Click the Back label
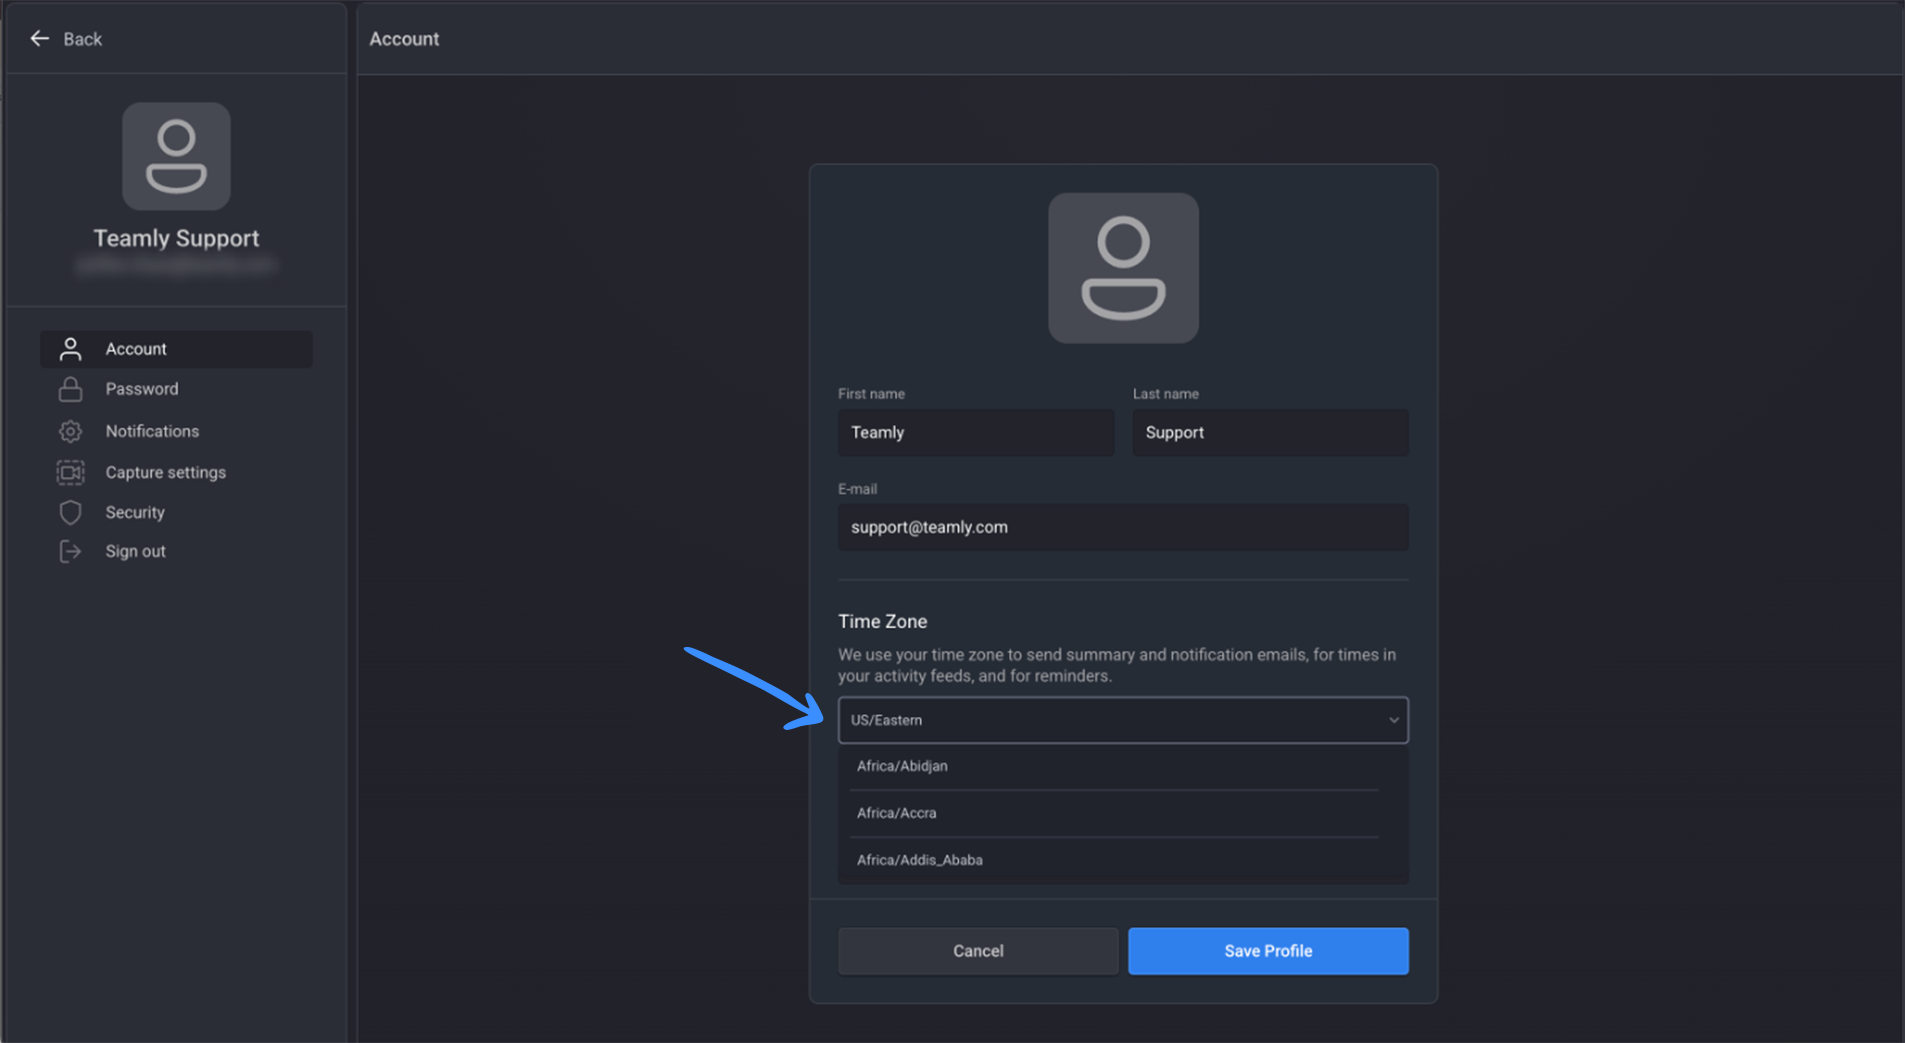Viewport: 1905px width, 1043px height. click(82, 39)
